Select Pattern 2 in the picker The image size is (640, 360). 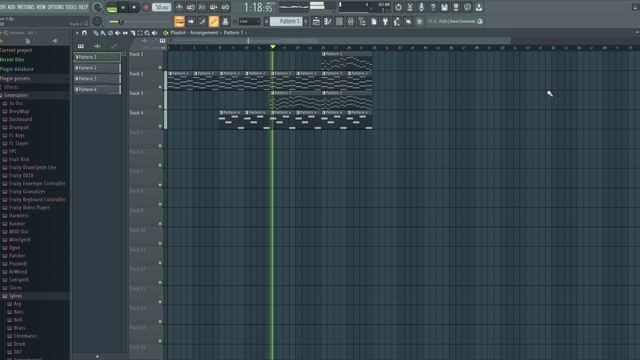[x=97, y=68]
